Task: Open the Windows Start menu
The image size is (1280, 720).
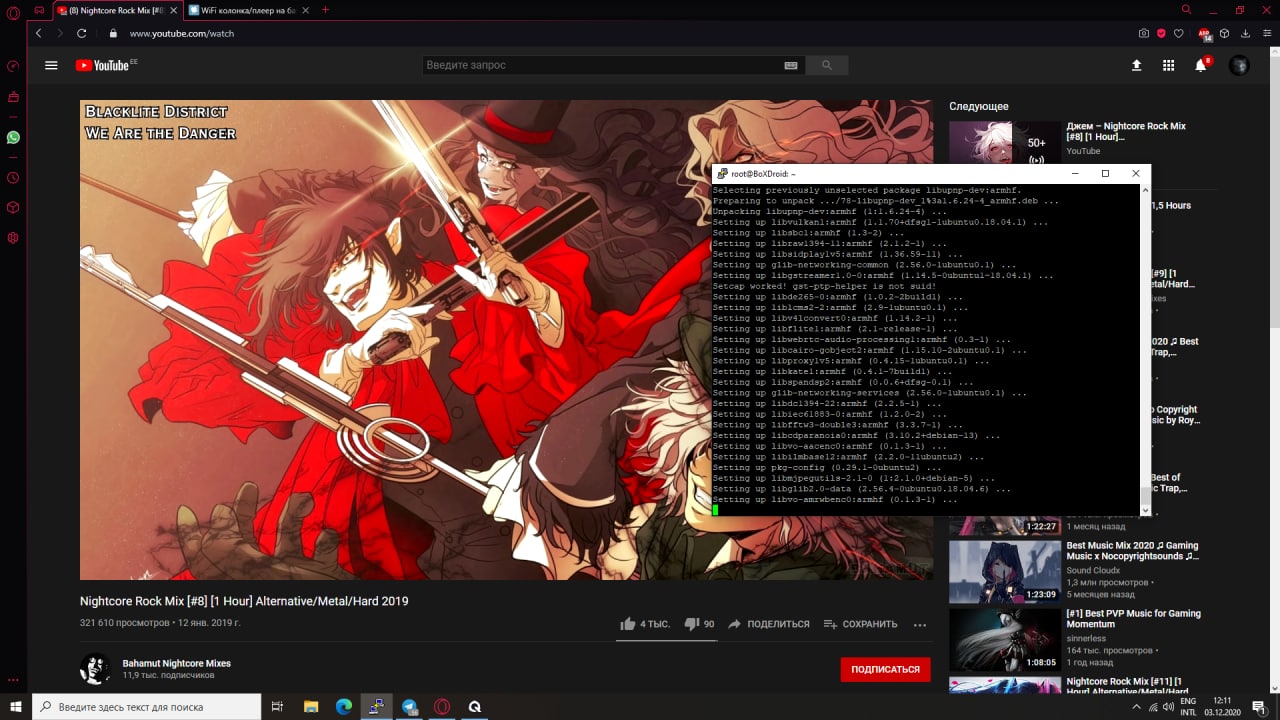Action: coord(16,706)
